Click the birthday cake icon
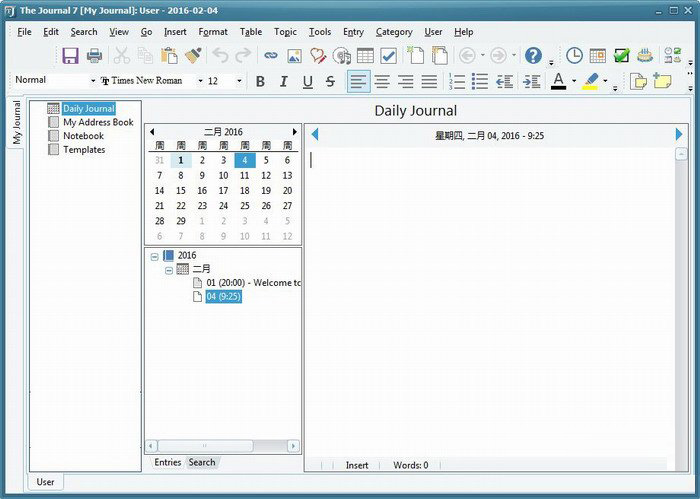This screenshot has width=700, height=499. (645, 56)
